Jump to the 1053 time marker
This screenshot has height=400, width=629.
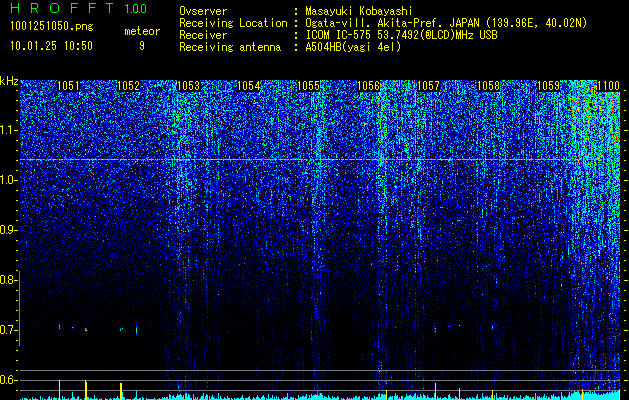pos(188,86)
